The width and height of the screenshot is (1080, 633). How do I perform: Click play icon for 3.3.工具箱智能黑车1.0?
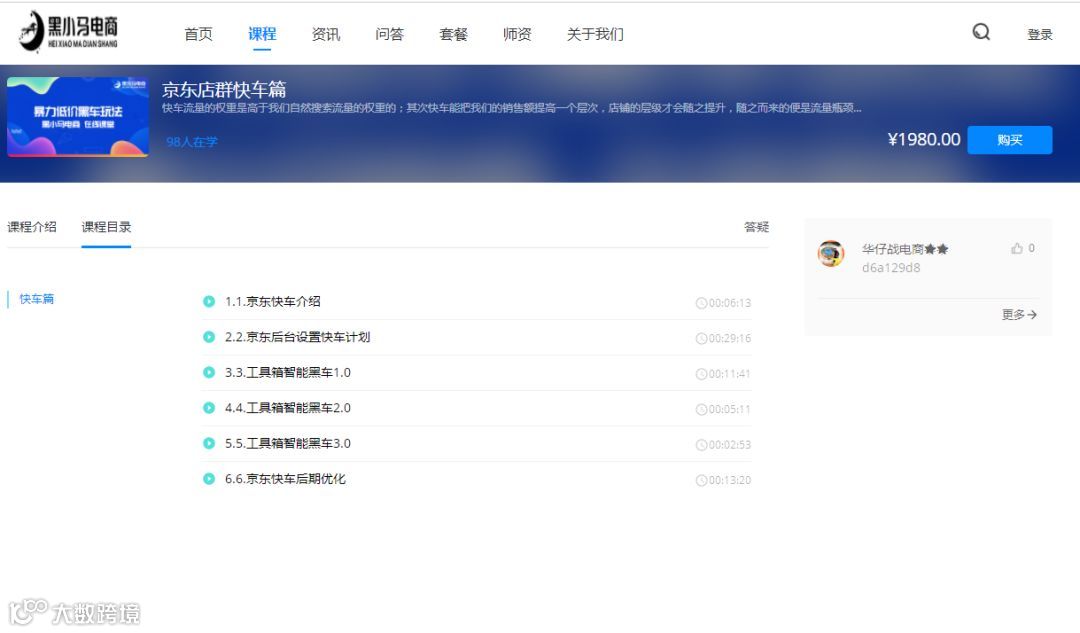click(209, 372)
